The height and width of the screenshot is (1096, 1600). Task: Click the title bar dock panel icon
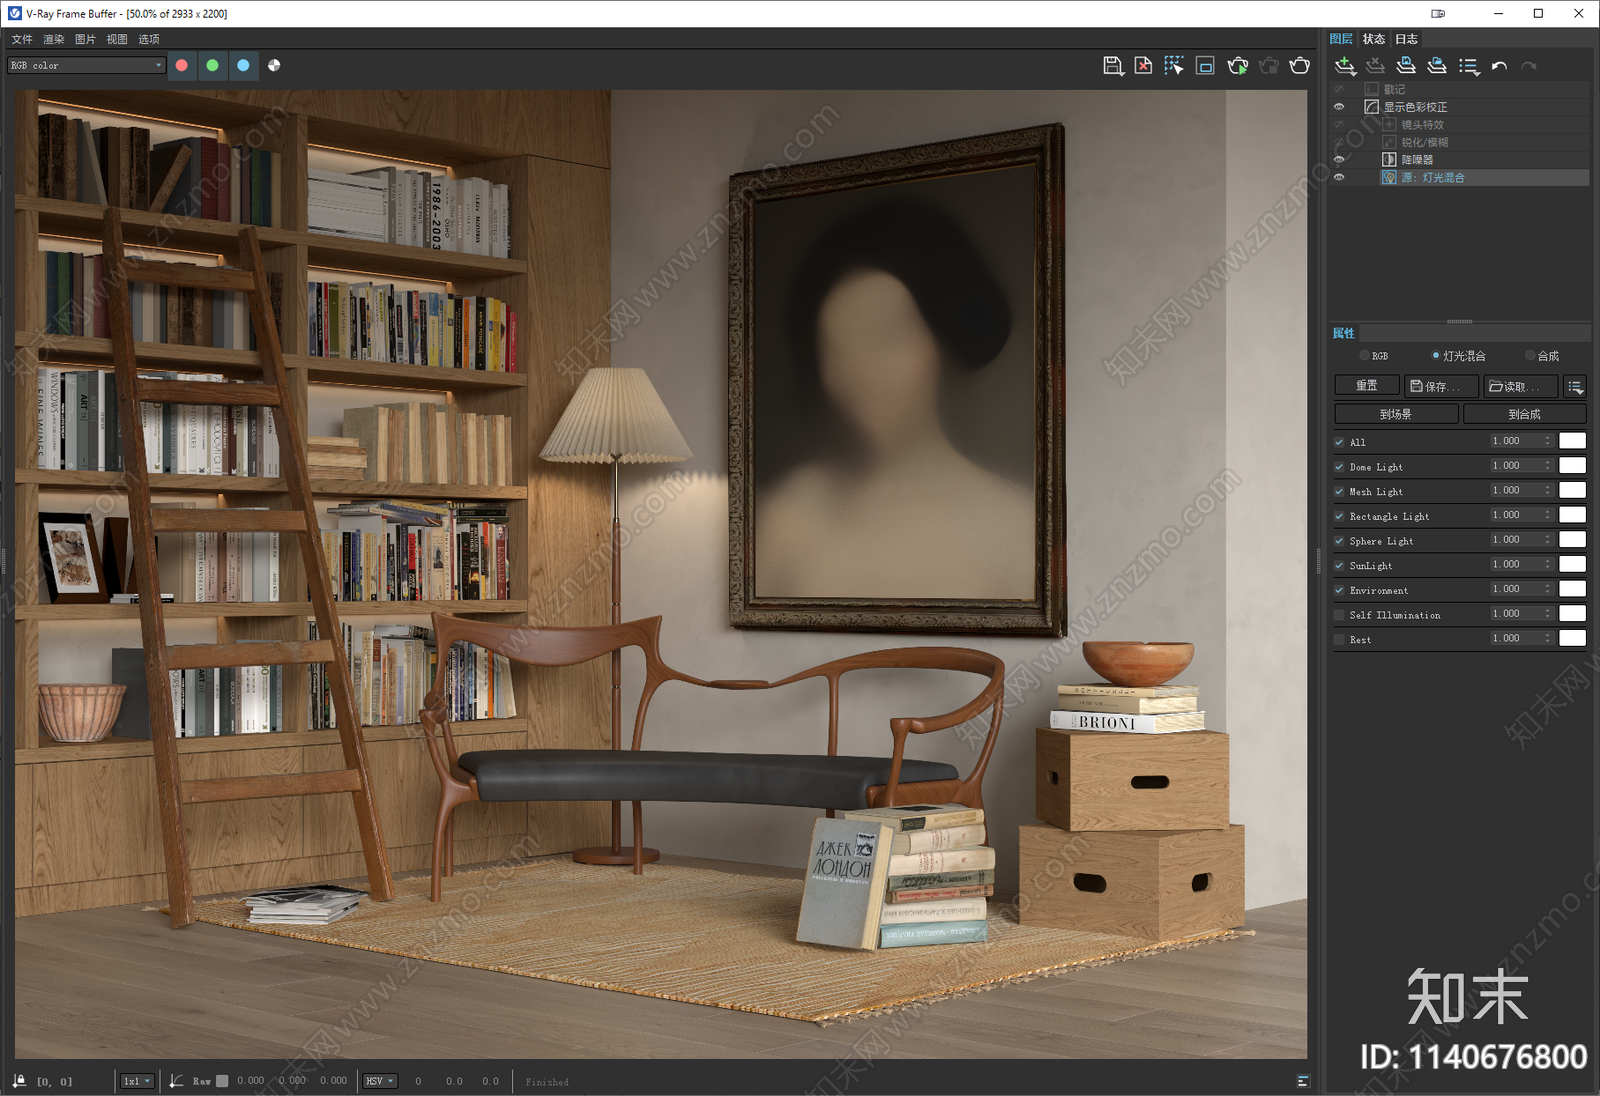pos(1438,14)
